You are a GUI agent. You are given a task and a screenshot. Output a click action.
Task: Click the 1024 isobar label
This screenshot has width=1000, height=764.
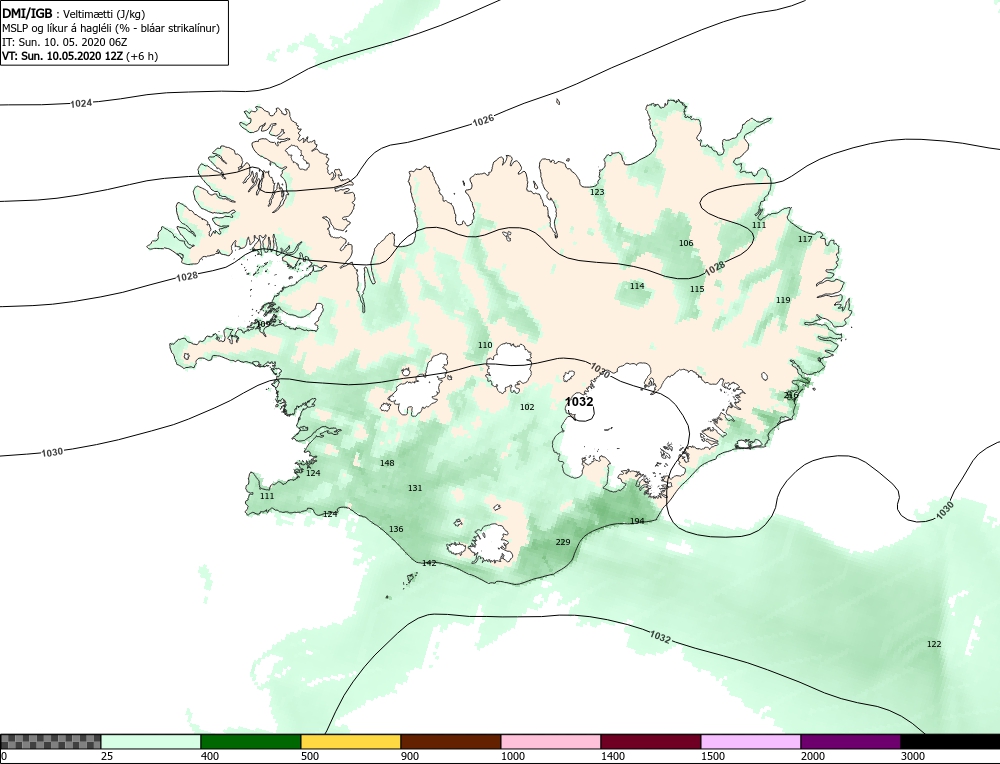pos(81,103)
